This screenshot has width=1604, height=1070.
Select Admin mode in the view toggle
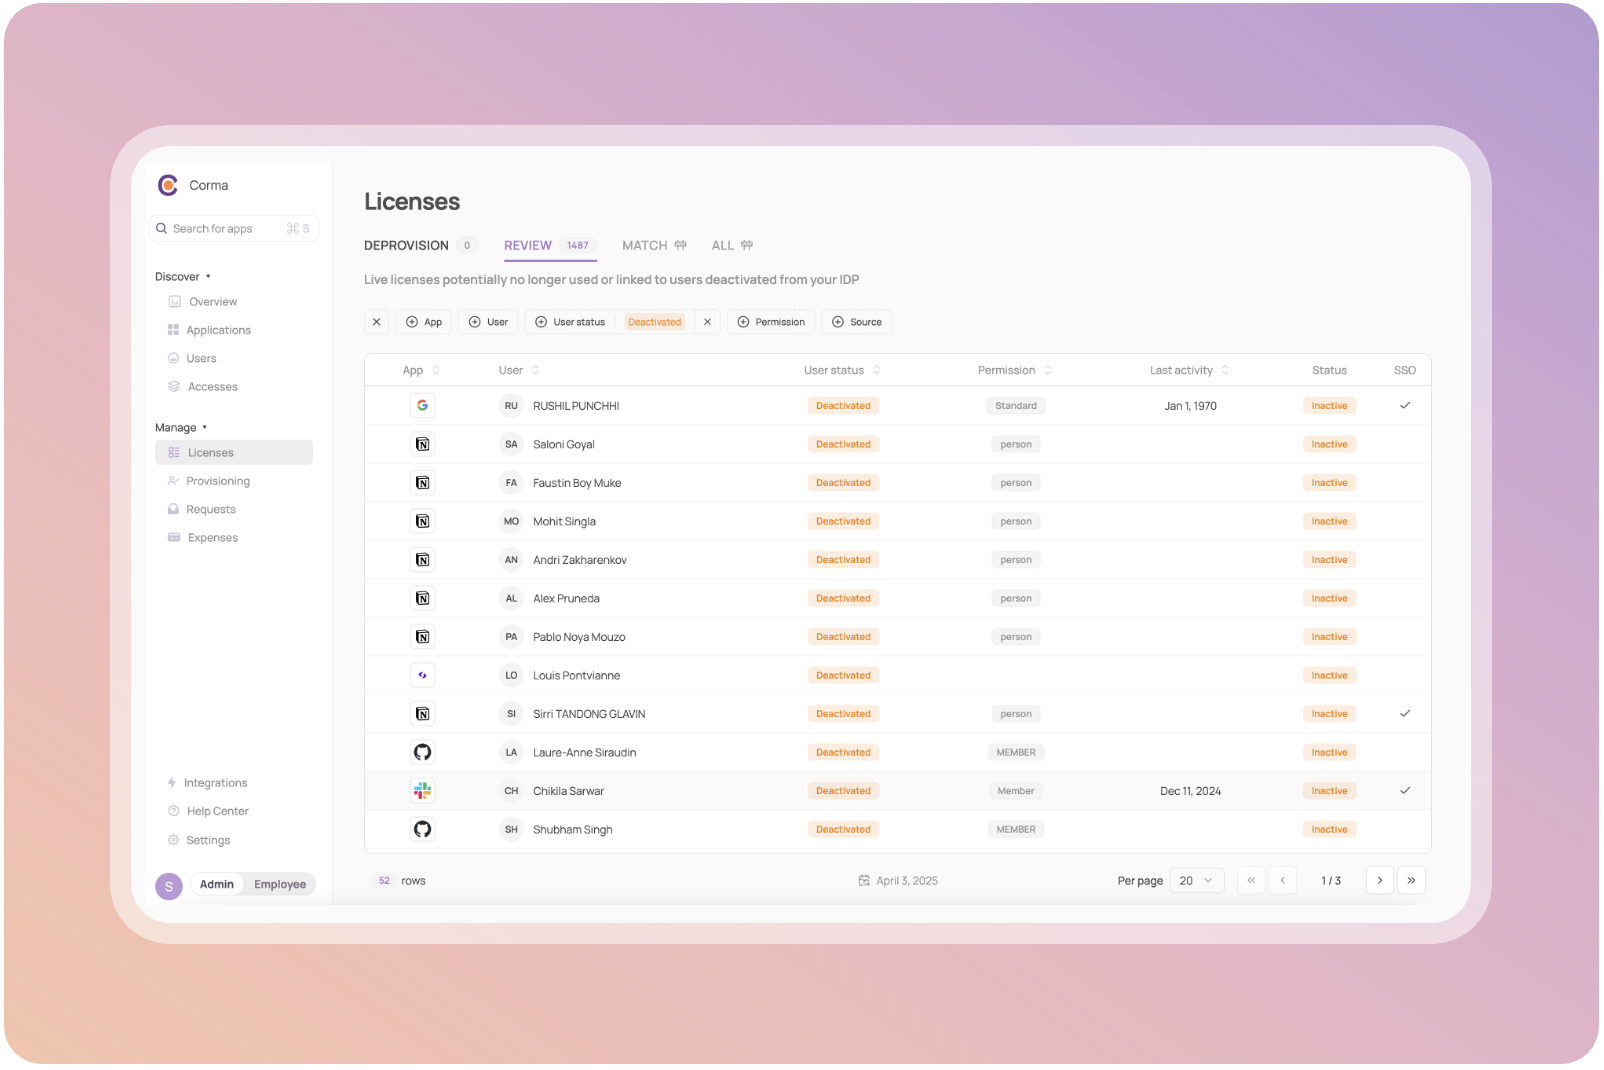coord(216,885)
